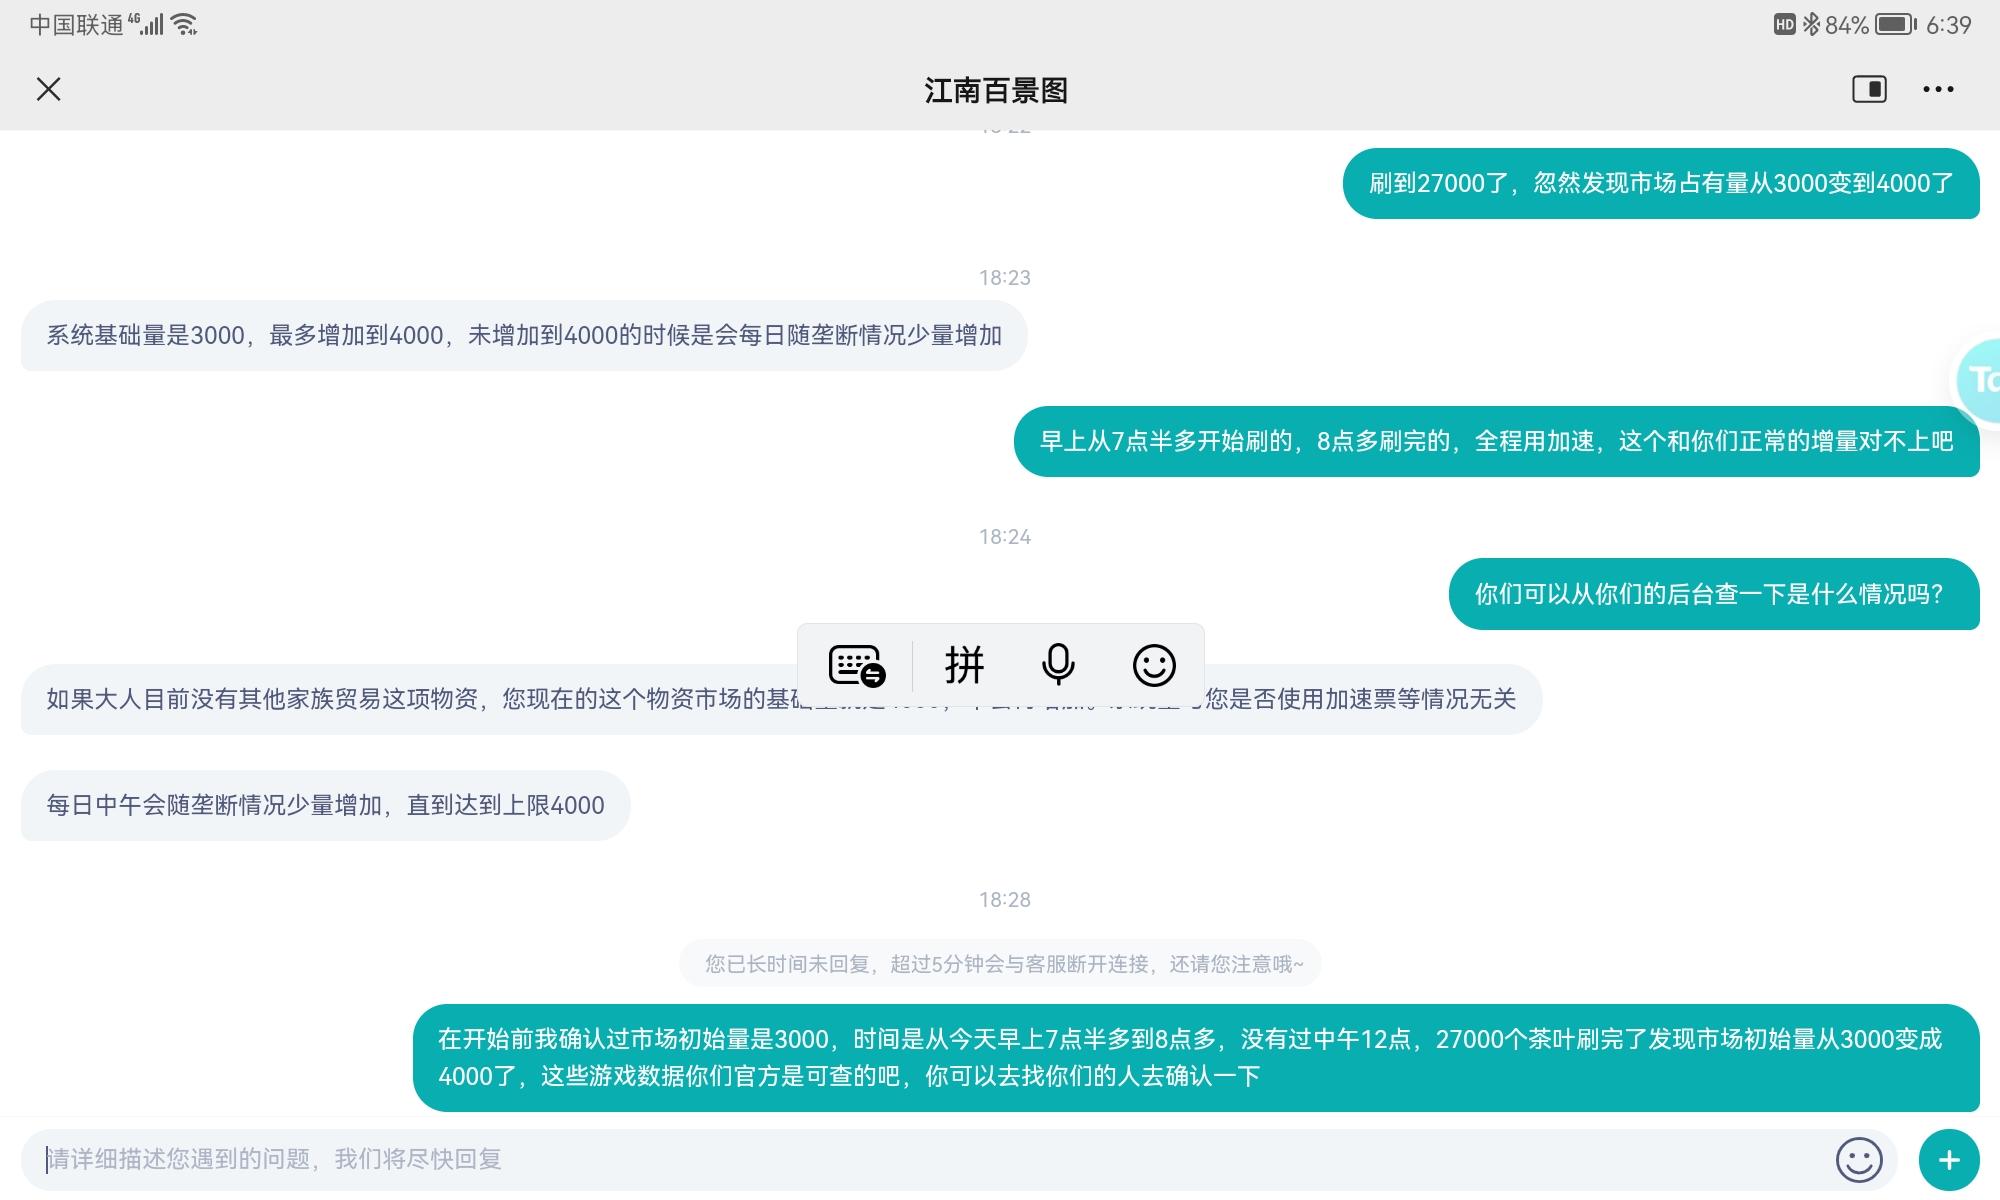Open emoji from the floating toolbar smiley

(1153, 665)
